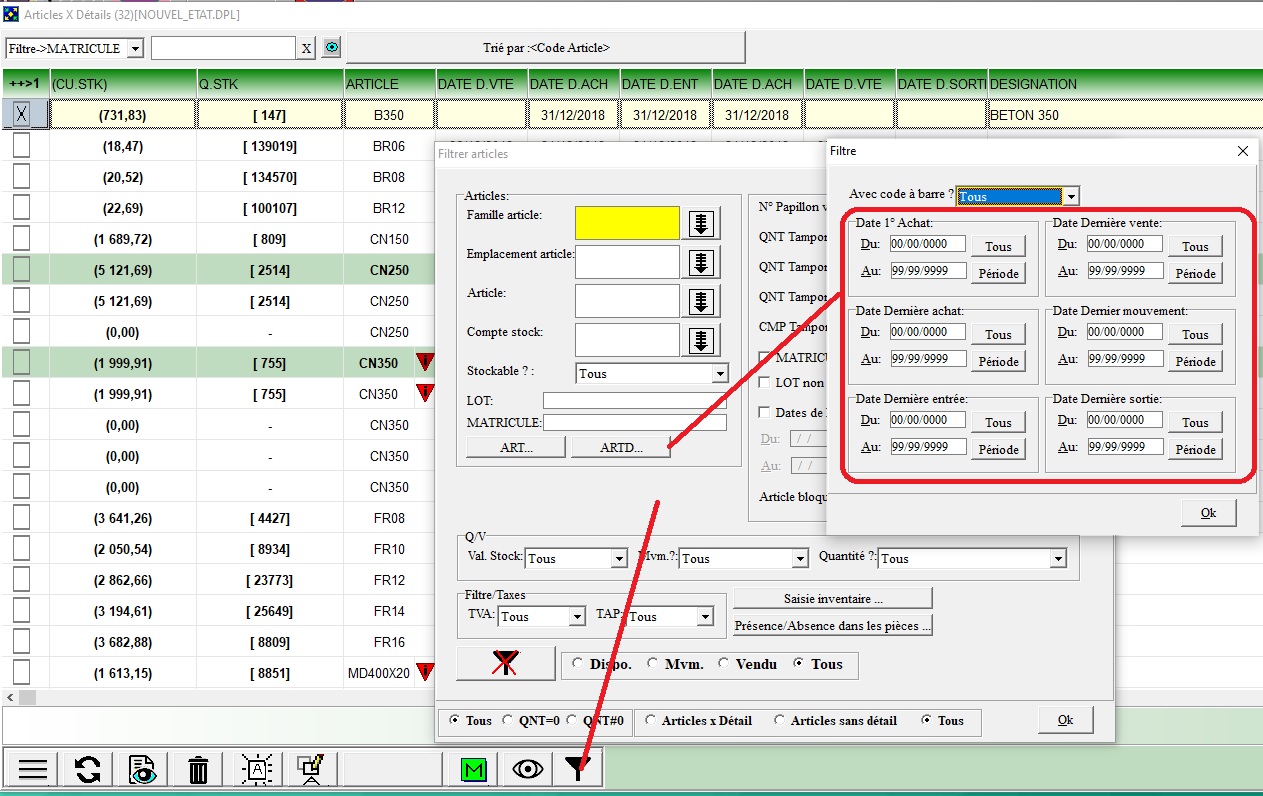Viewport: 1263px width, 796px height.
Task: Open the Val. Stock dropdown
Action: pyautogui.click(x=617, y=559)
